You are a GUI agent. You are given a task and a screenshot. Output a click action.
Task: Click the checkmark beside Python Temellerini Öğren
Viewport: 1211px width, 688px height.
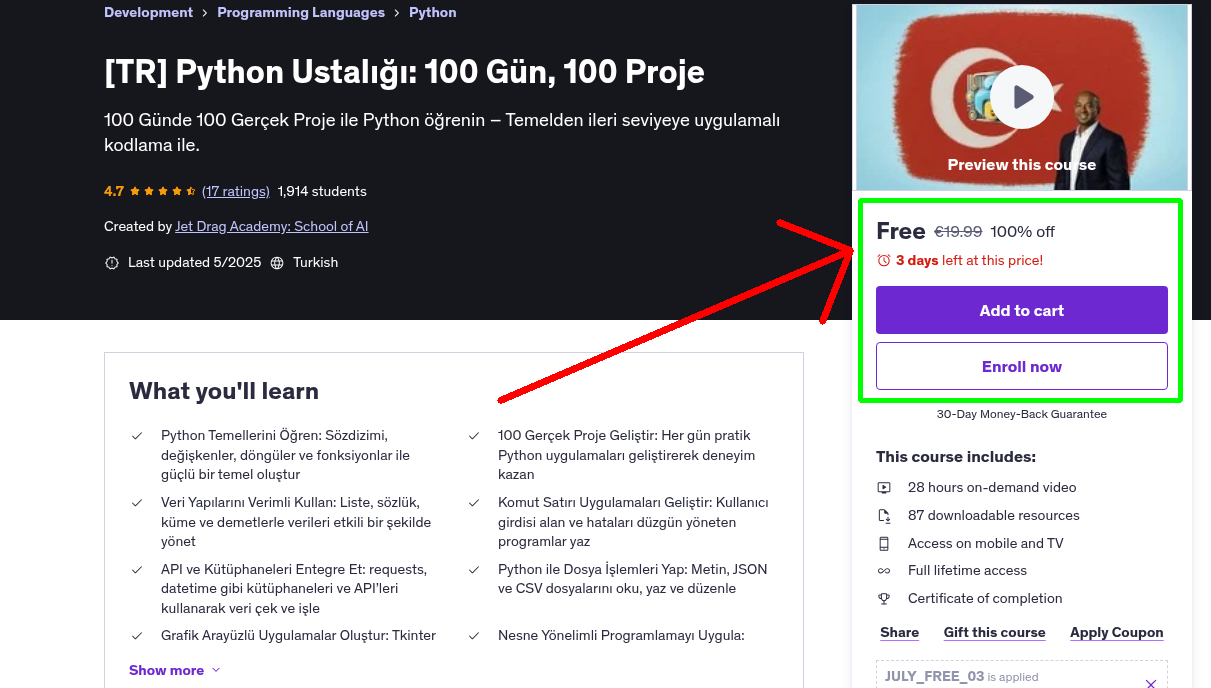[137, 436]
